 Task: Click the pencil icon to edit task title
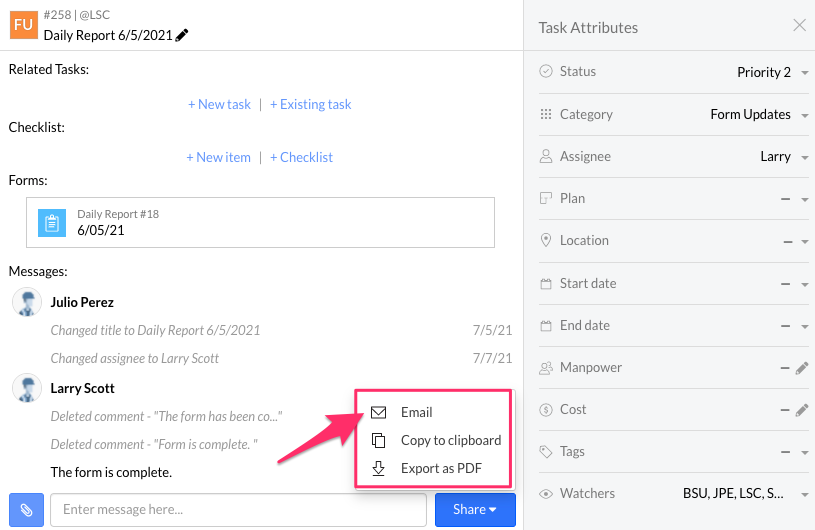tap(182, 35)
